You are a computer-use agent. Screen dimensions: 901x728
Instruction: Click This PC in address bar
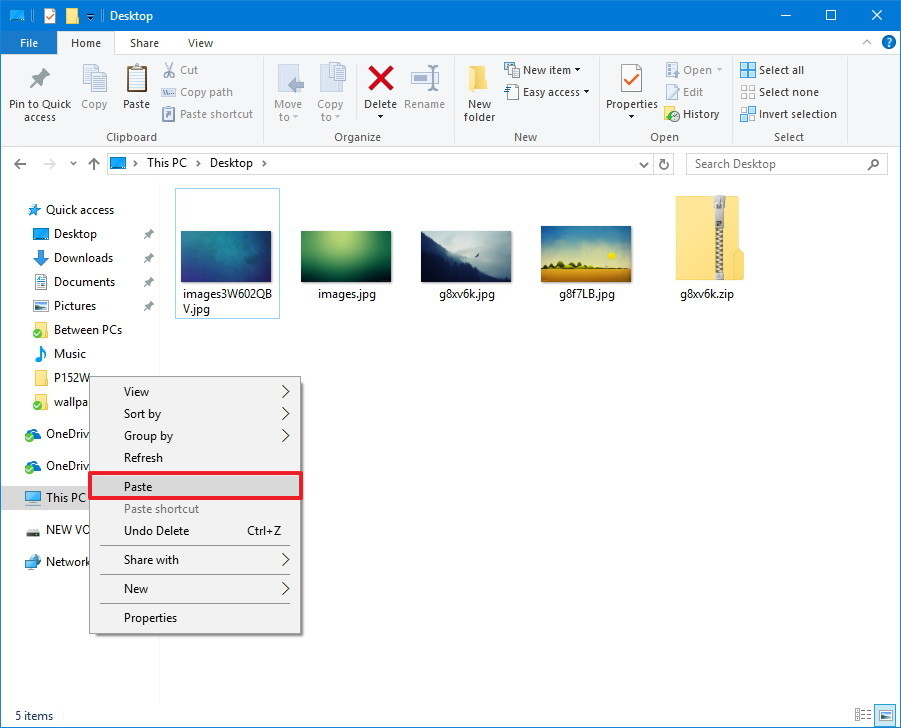tap(167, 163)
